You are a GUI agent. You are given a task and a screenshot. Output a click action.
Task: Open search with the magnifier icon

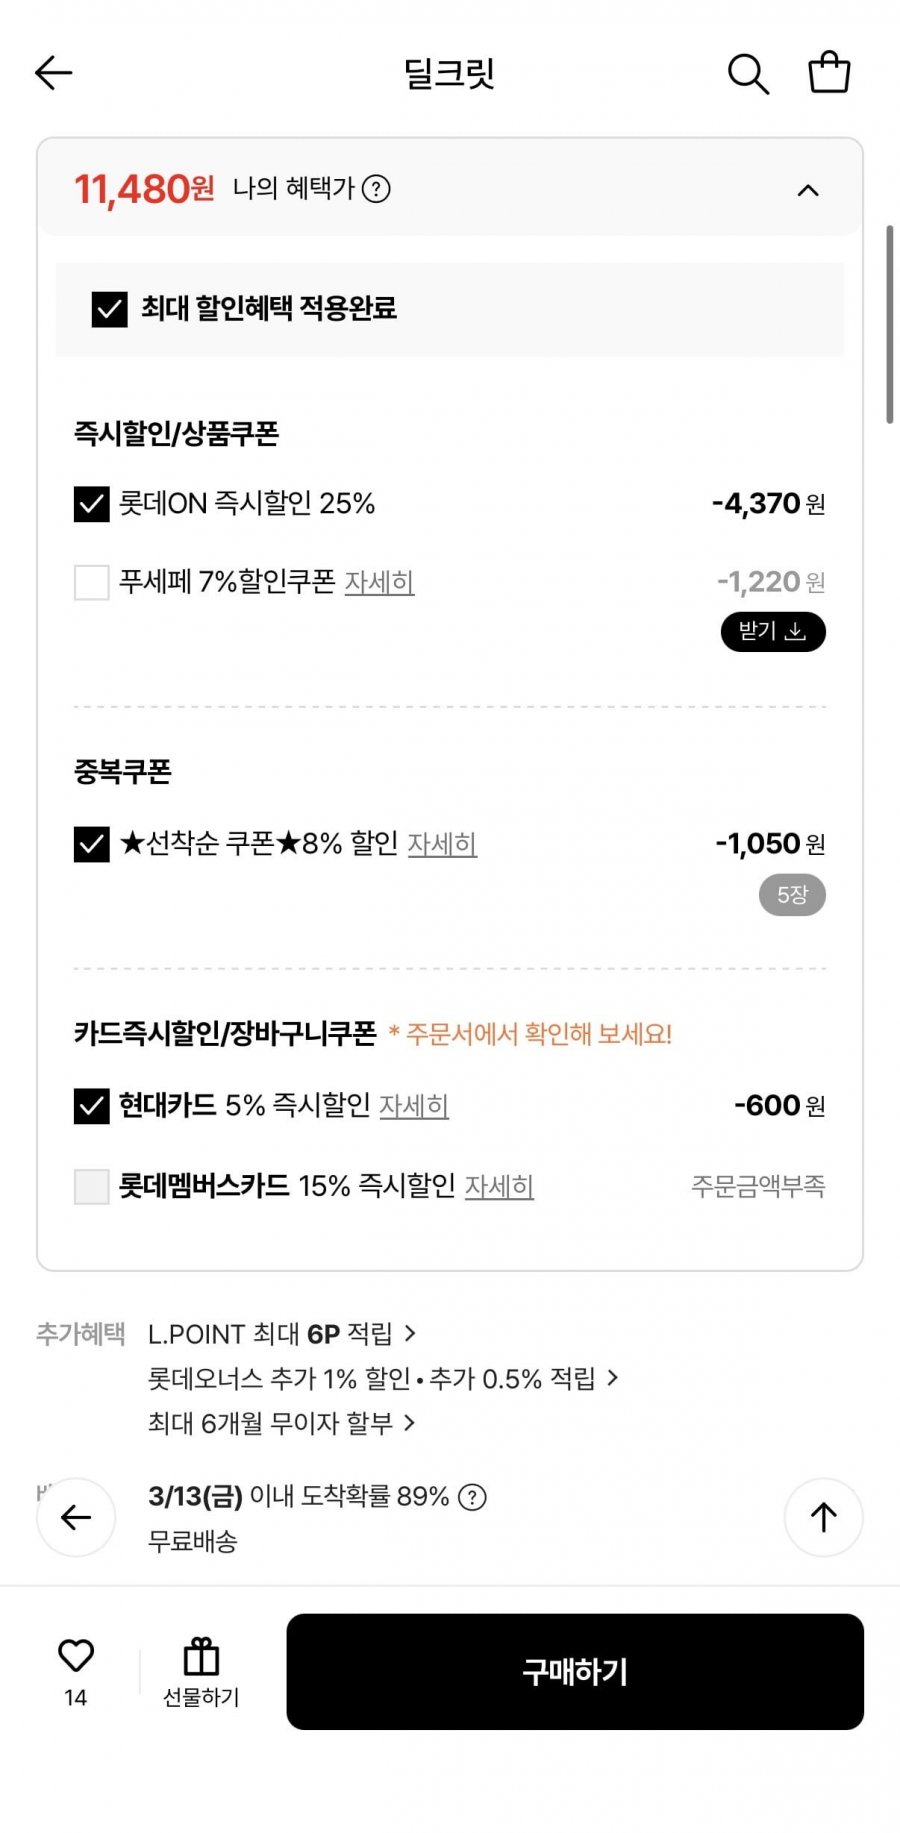[747, 74]
